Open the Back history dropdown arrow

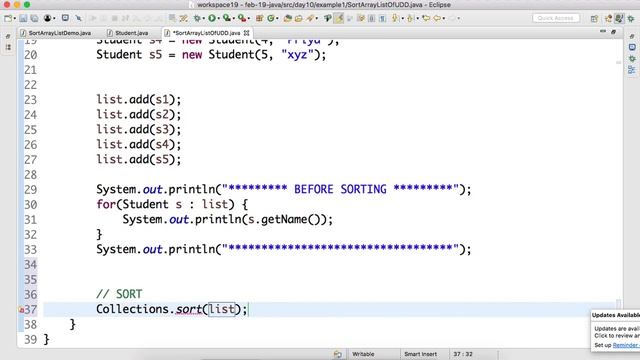(444, 18)
